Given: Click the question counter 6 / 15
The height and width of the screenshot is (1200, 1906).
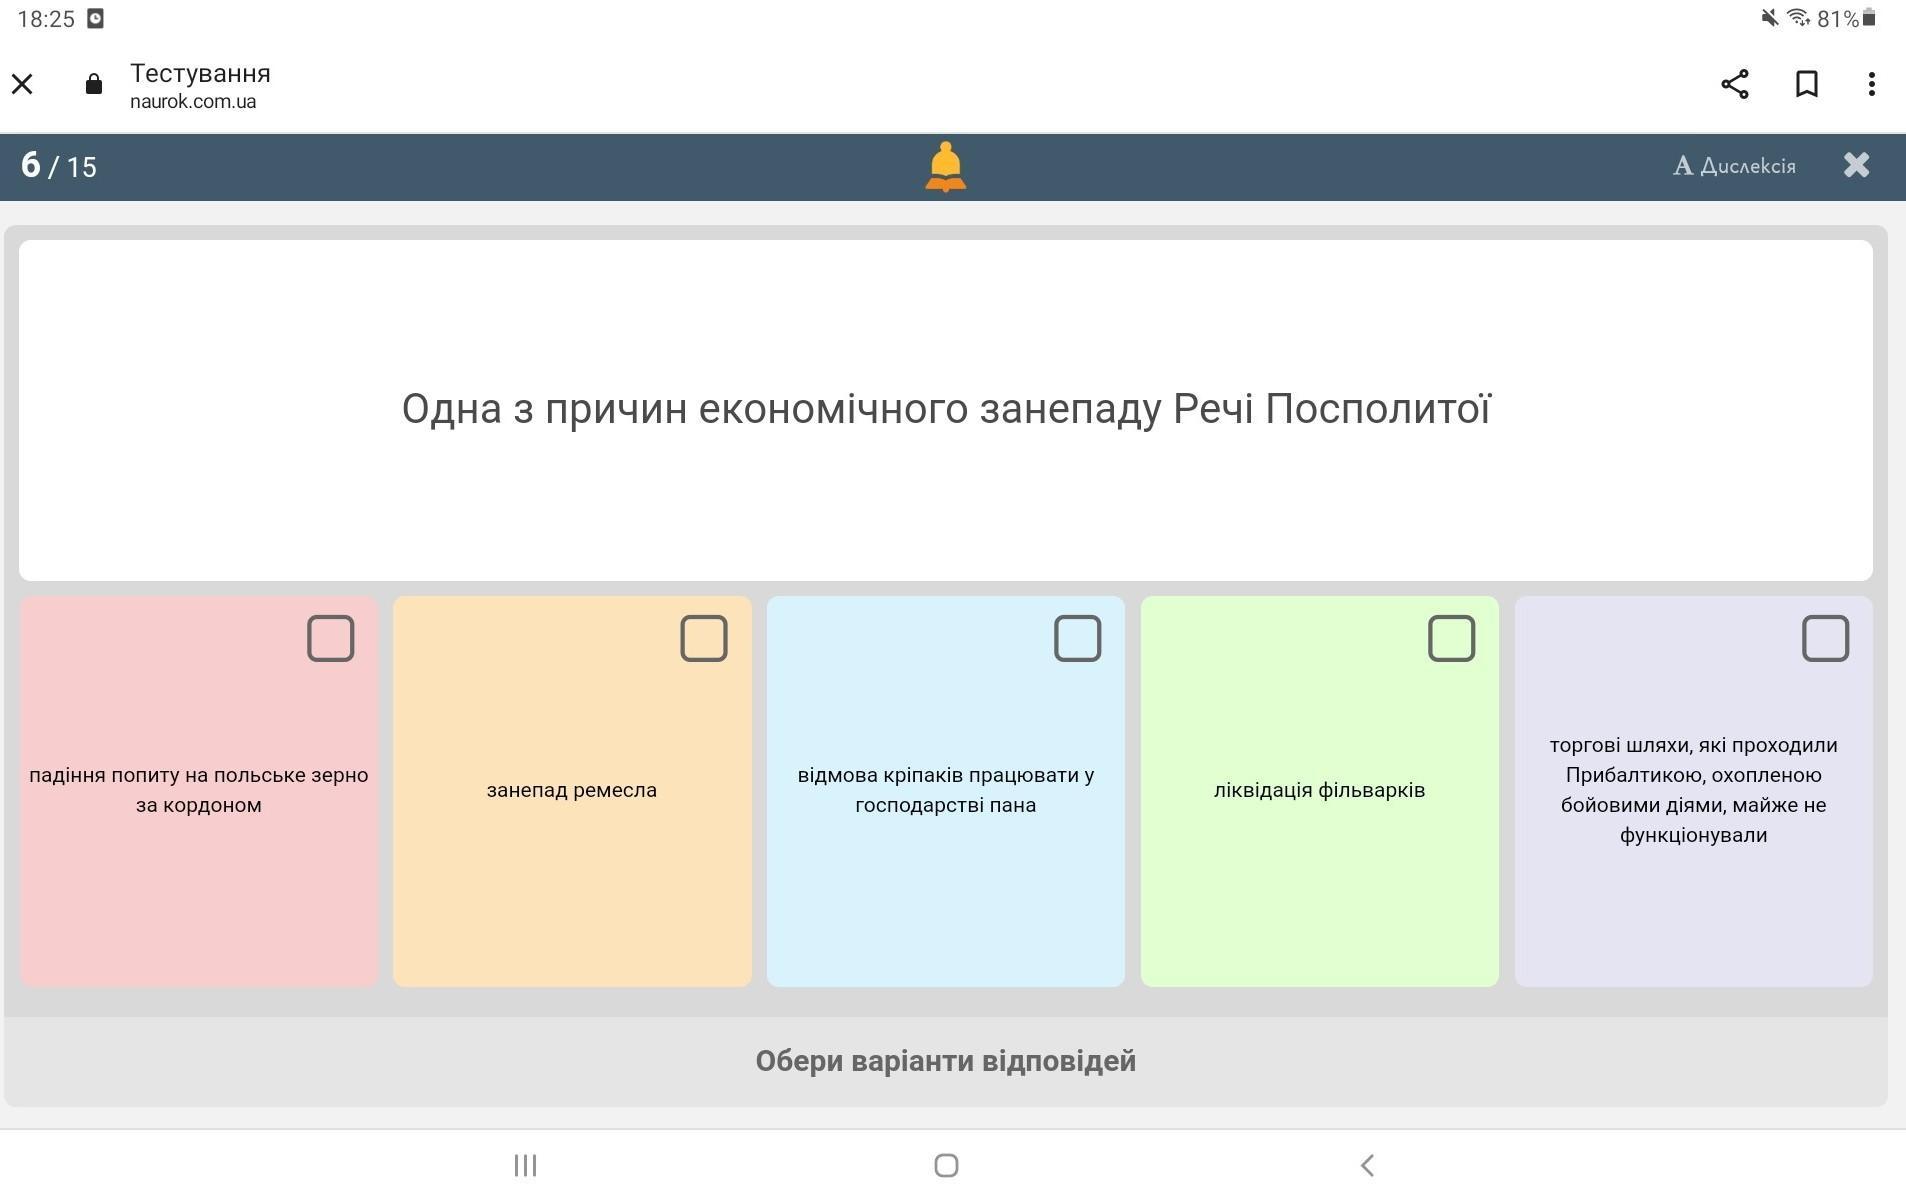Looking at the screenshot, I should [59, 166].
